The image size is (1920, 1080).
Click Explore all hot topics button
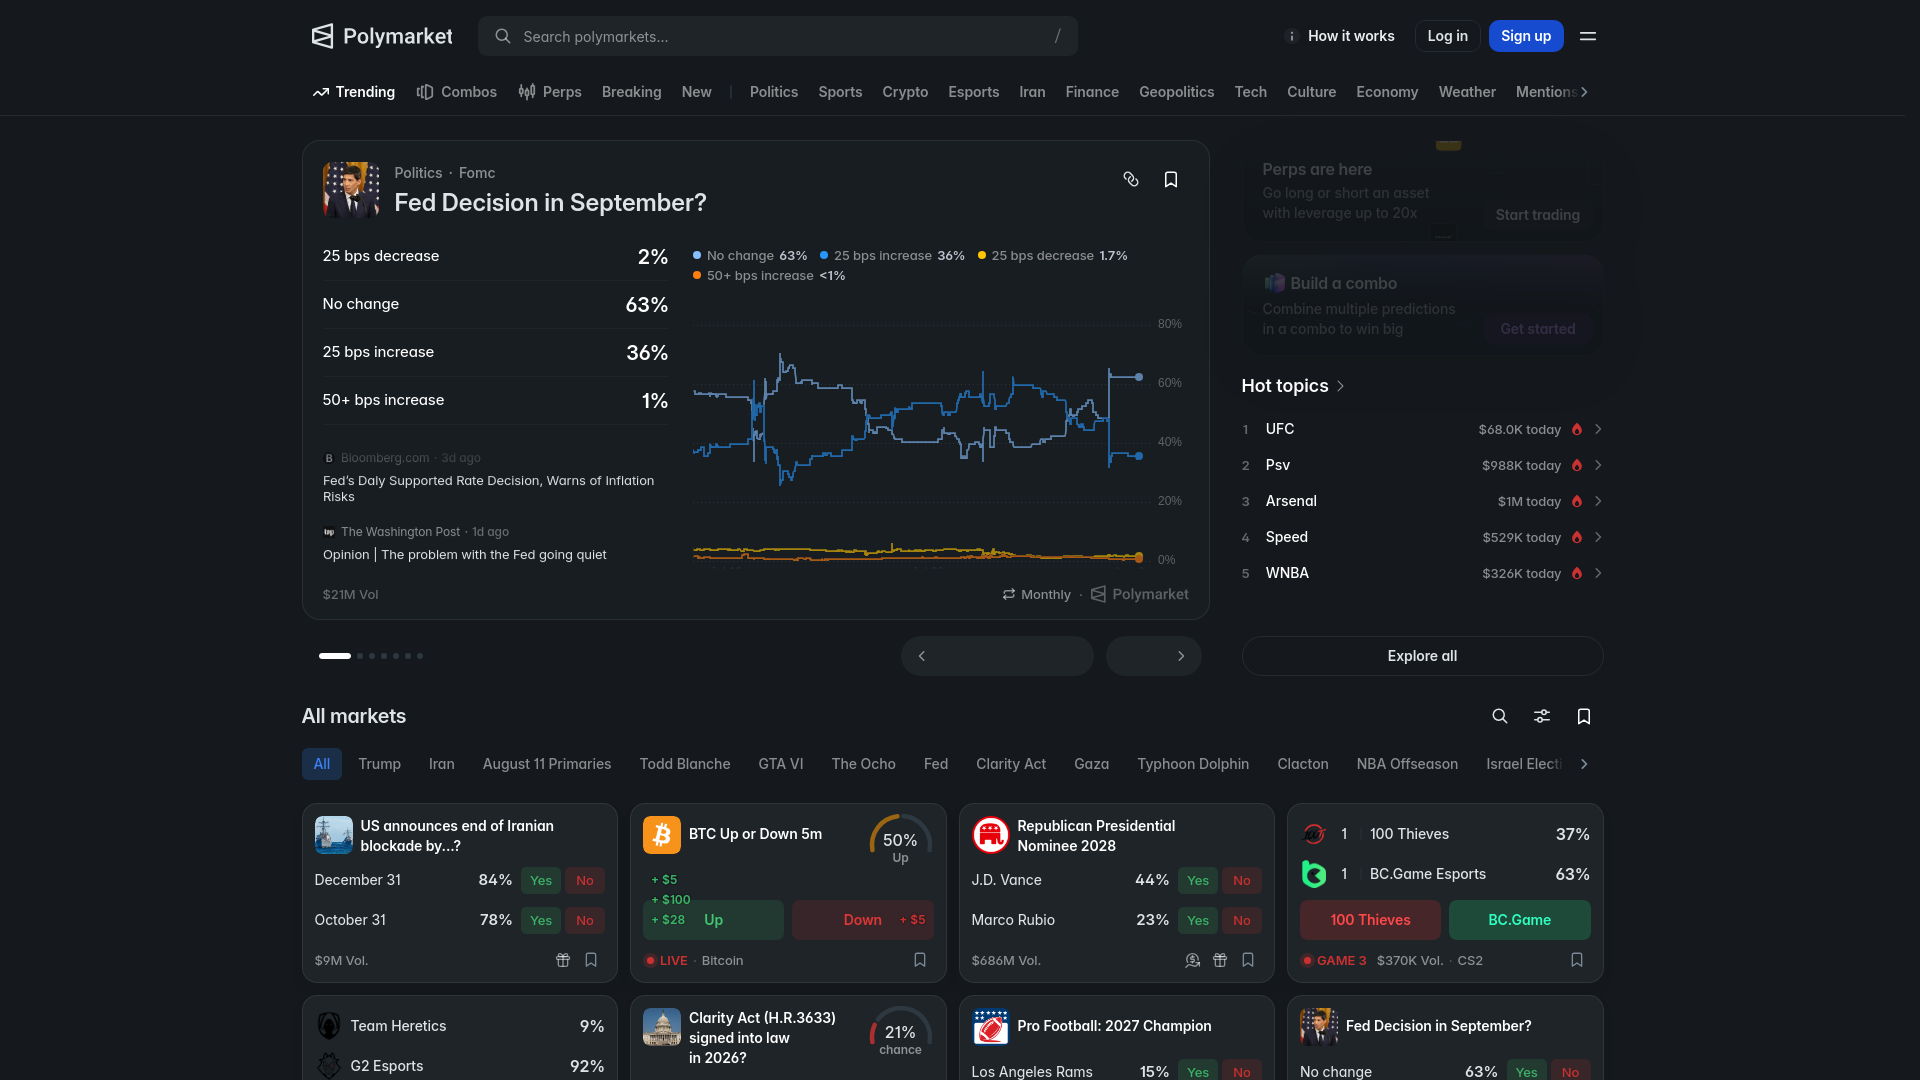[x=1422, y=656]
